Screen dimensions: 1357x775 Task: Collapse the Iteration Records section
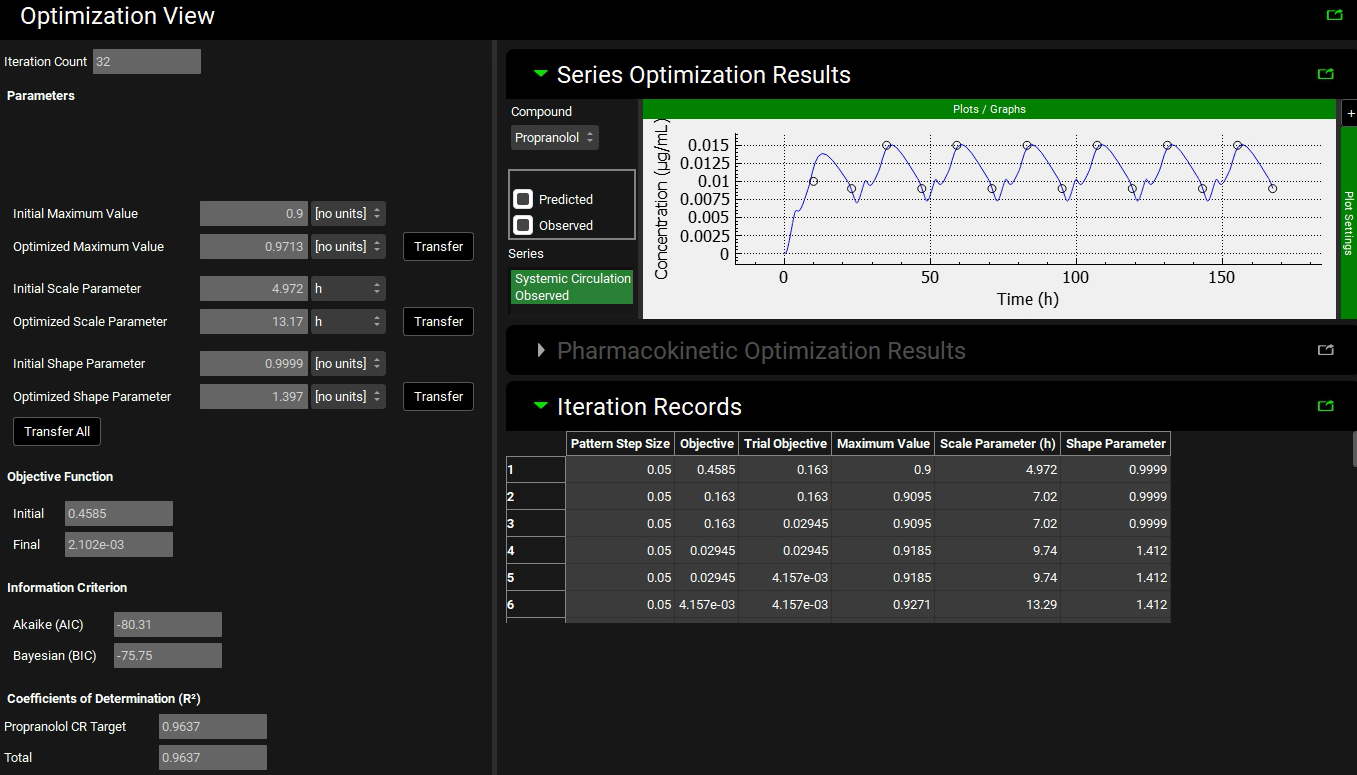pyautogui.click(x=541, y=406)
